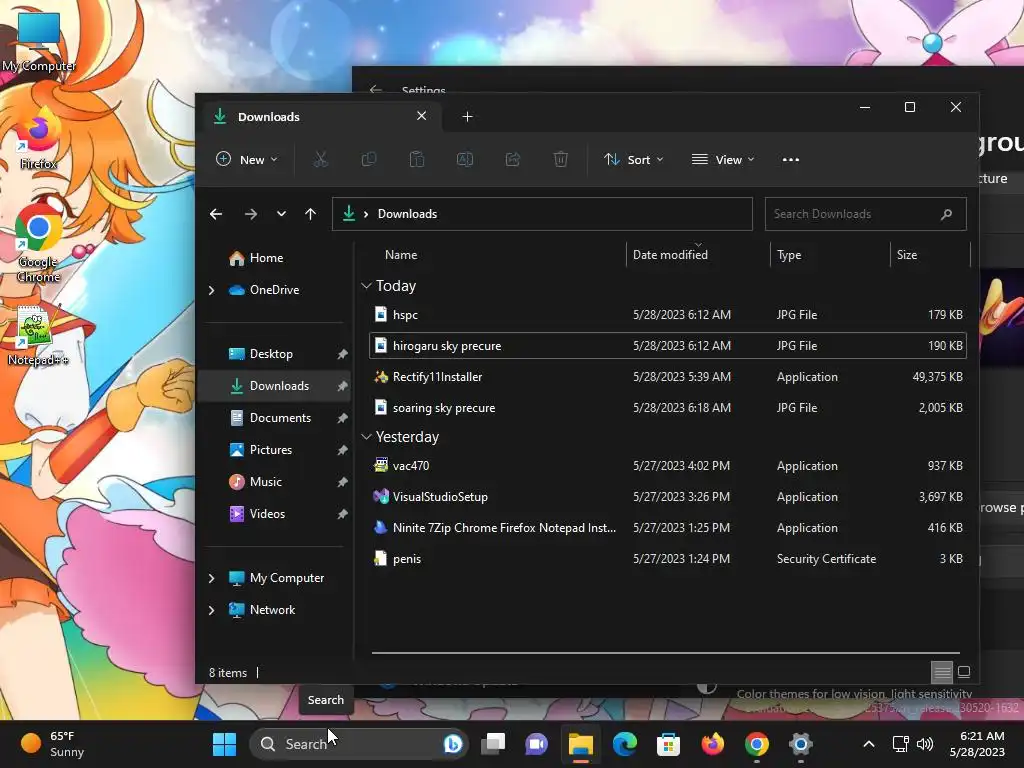Click the Copy icon in toolbar

coord(368,159)
